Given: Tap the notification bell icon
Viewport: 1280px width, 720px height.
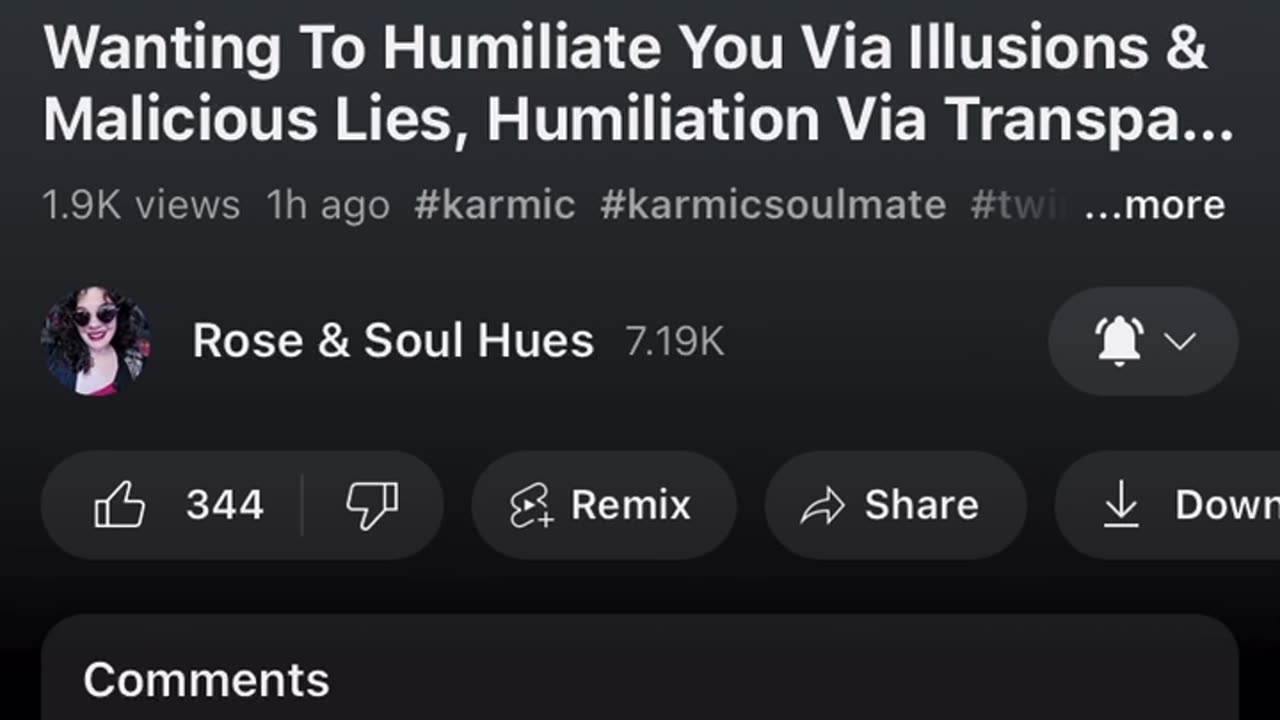Looking at the screenshot, I should pos(1120,341).
